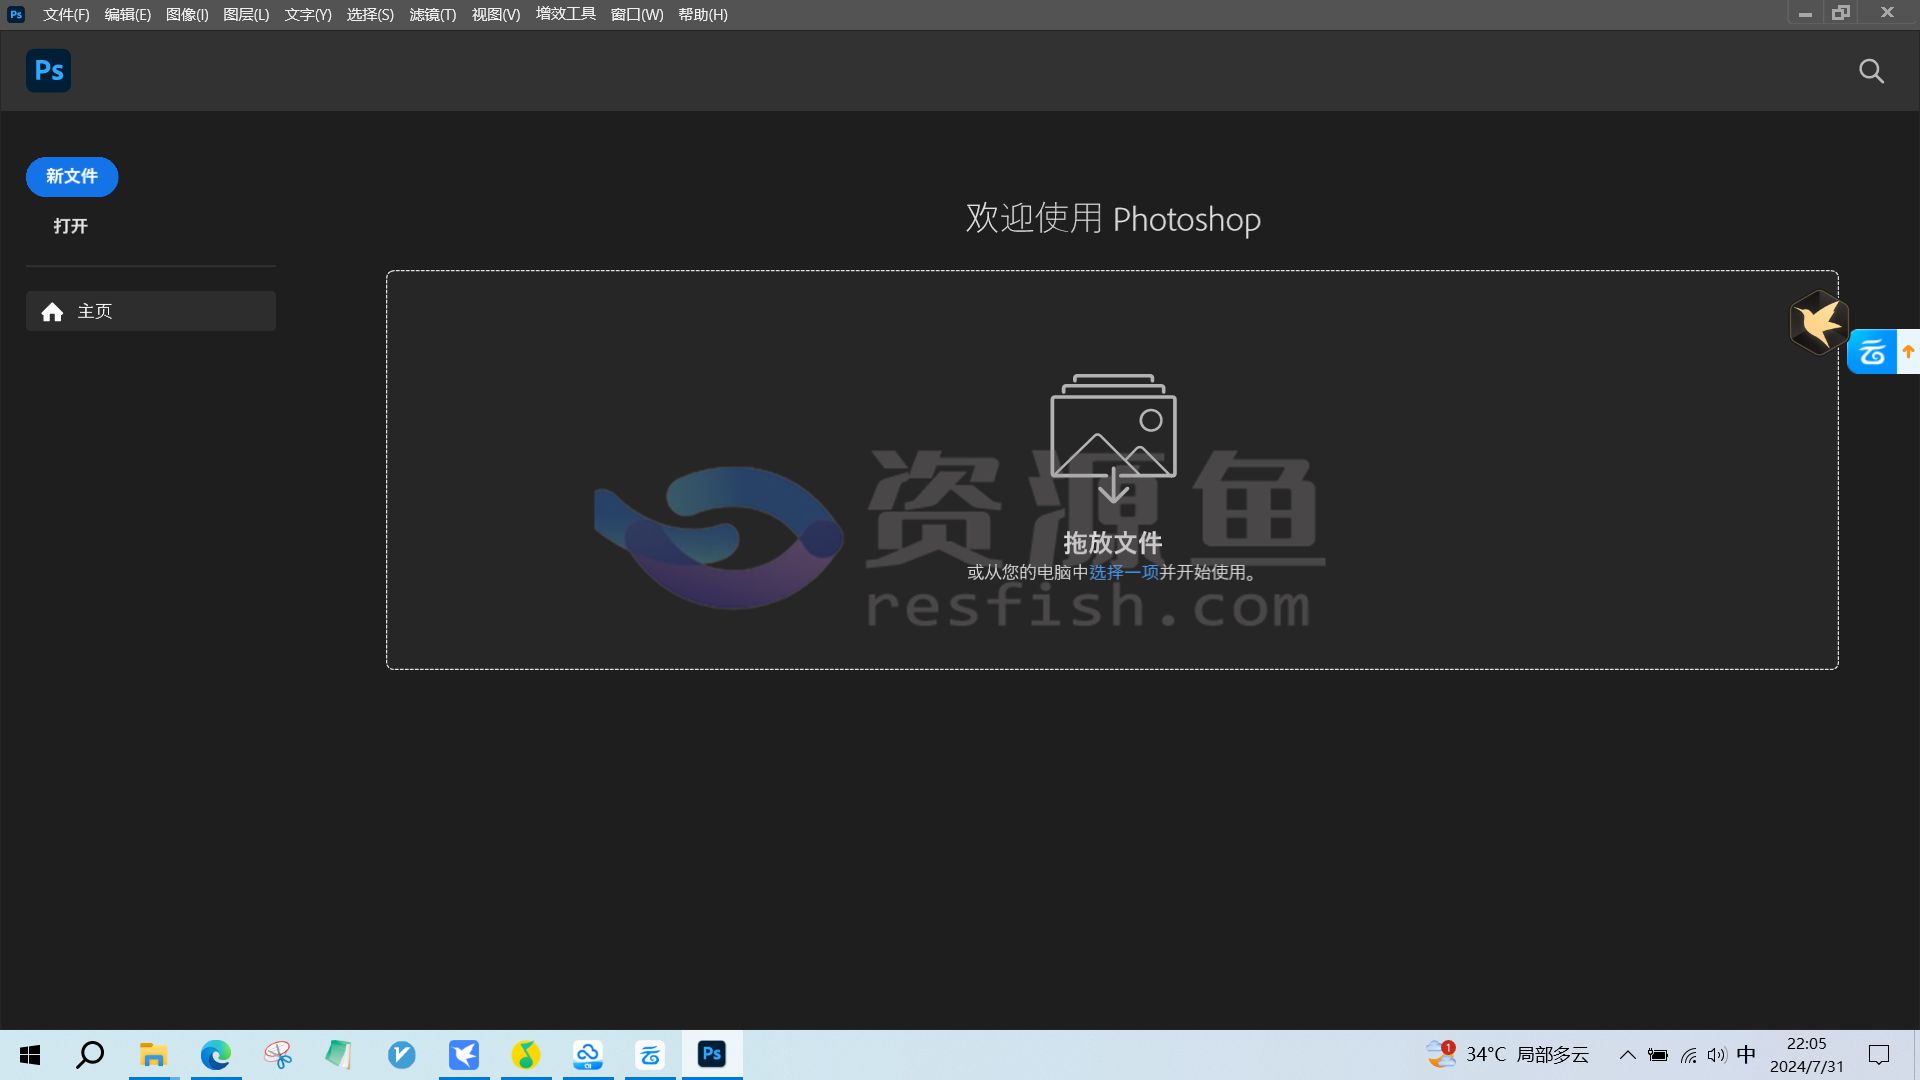Open Windows taskbar search
Viewport: 1920px width, 1080px height.
[x=90, y=1055]
